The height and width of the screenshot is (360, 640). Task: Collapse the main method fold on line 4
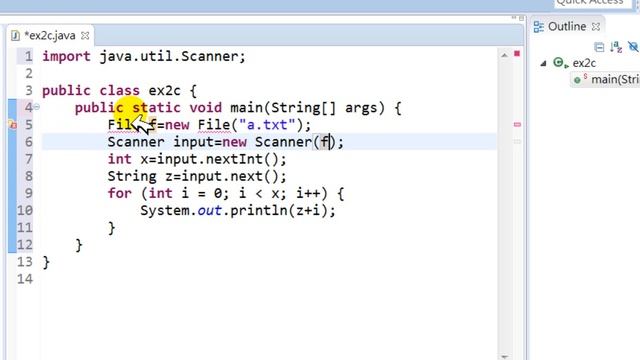click(37, 107)
